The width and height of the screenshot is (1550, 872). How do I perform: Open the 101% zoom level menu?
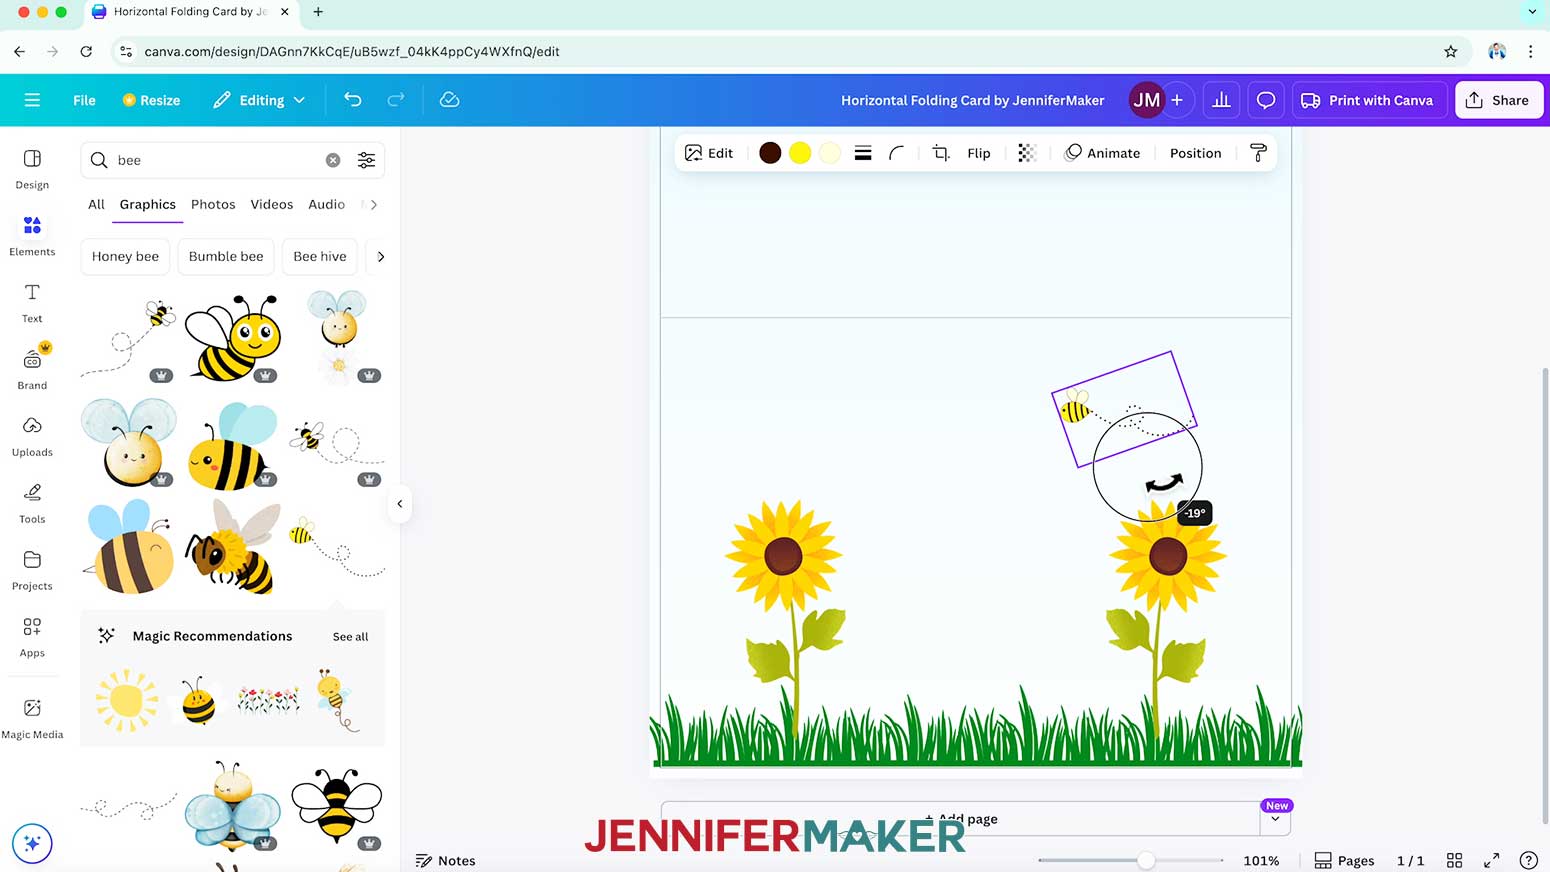point(1261,860)
